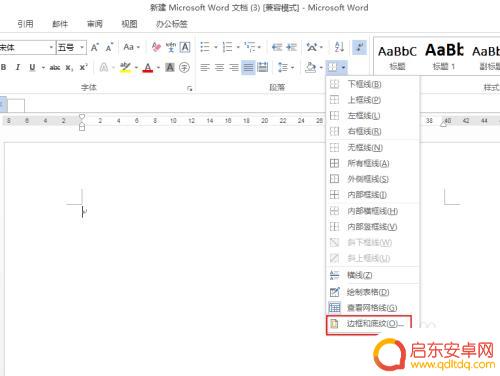This screenshot has height=376, width=500.
Task: Open the font color dropdown arrow
Action: pyautogui.click(x=158, y=68)
